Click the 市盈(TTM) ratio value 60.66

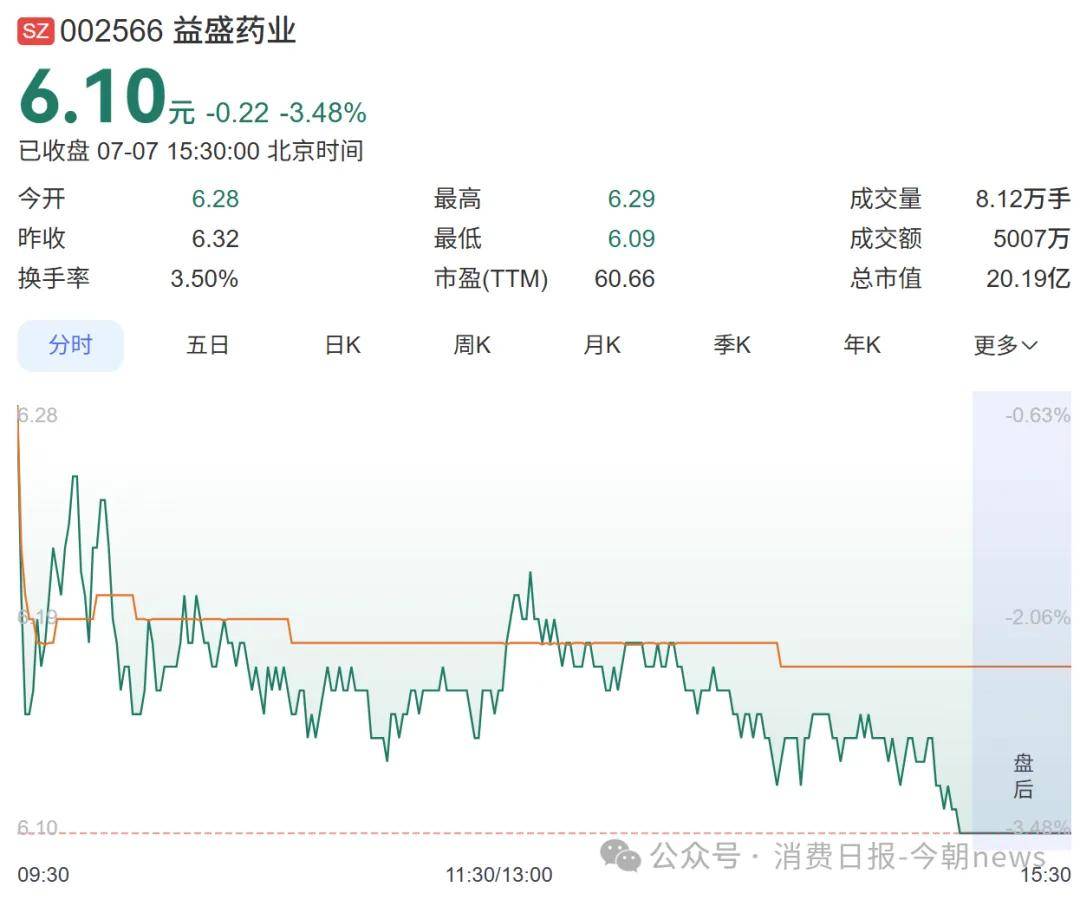coord(624,279)
